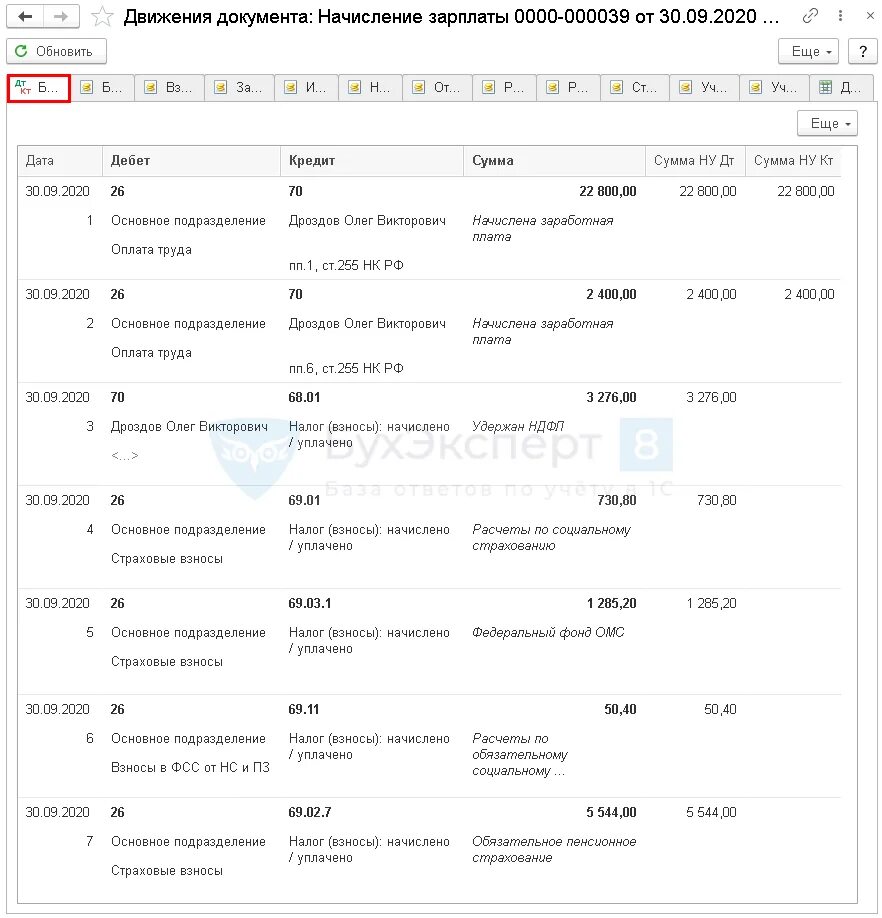Image resolution: width=882 pixels, height=918 pixels.
Task: Close the document movements window
Action: 870,16
